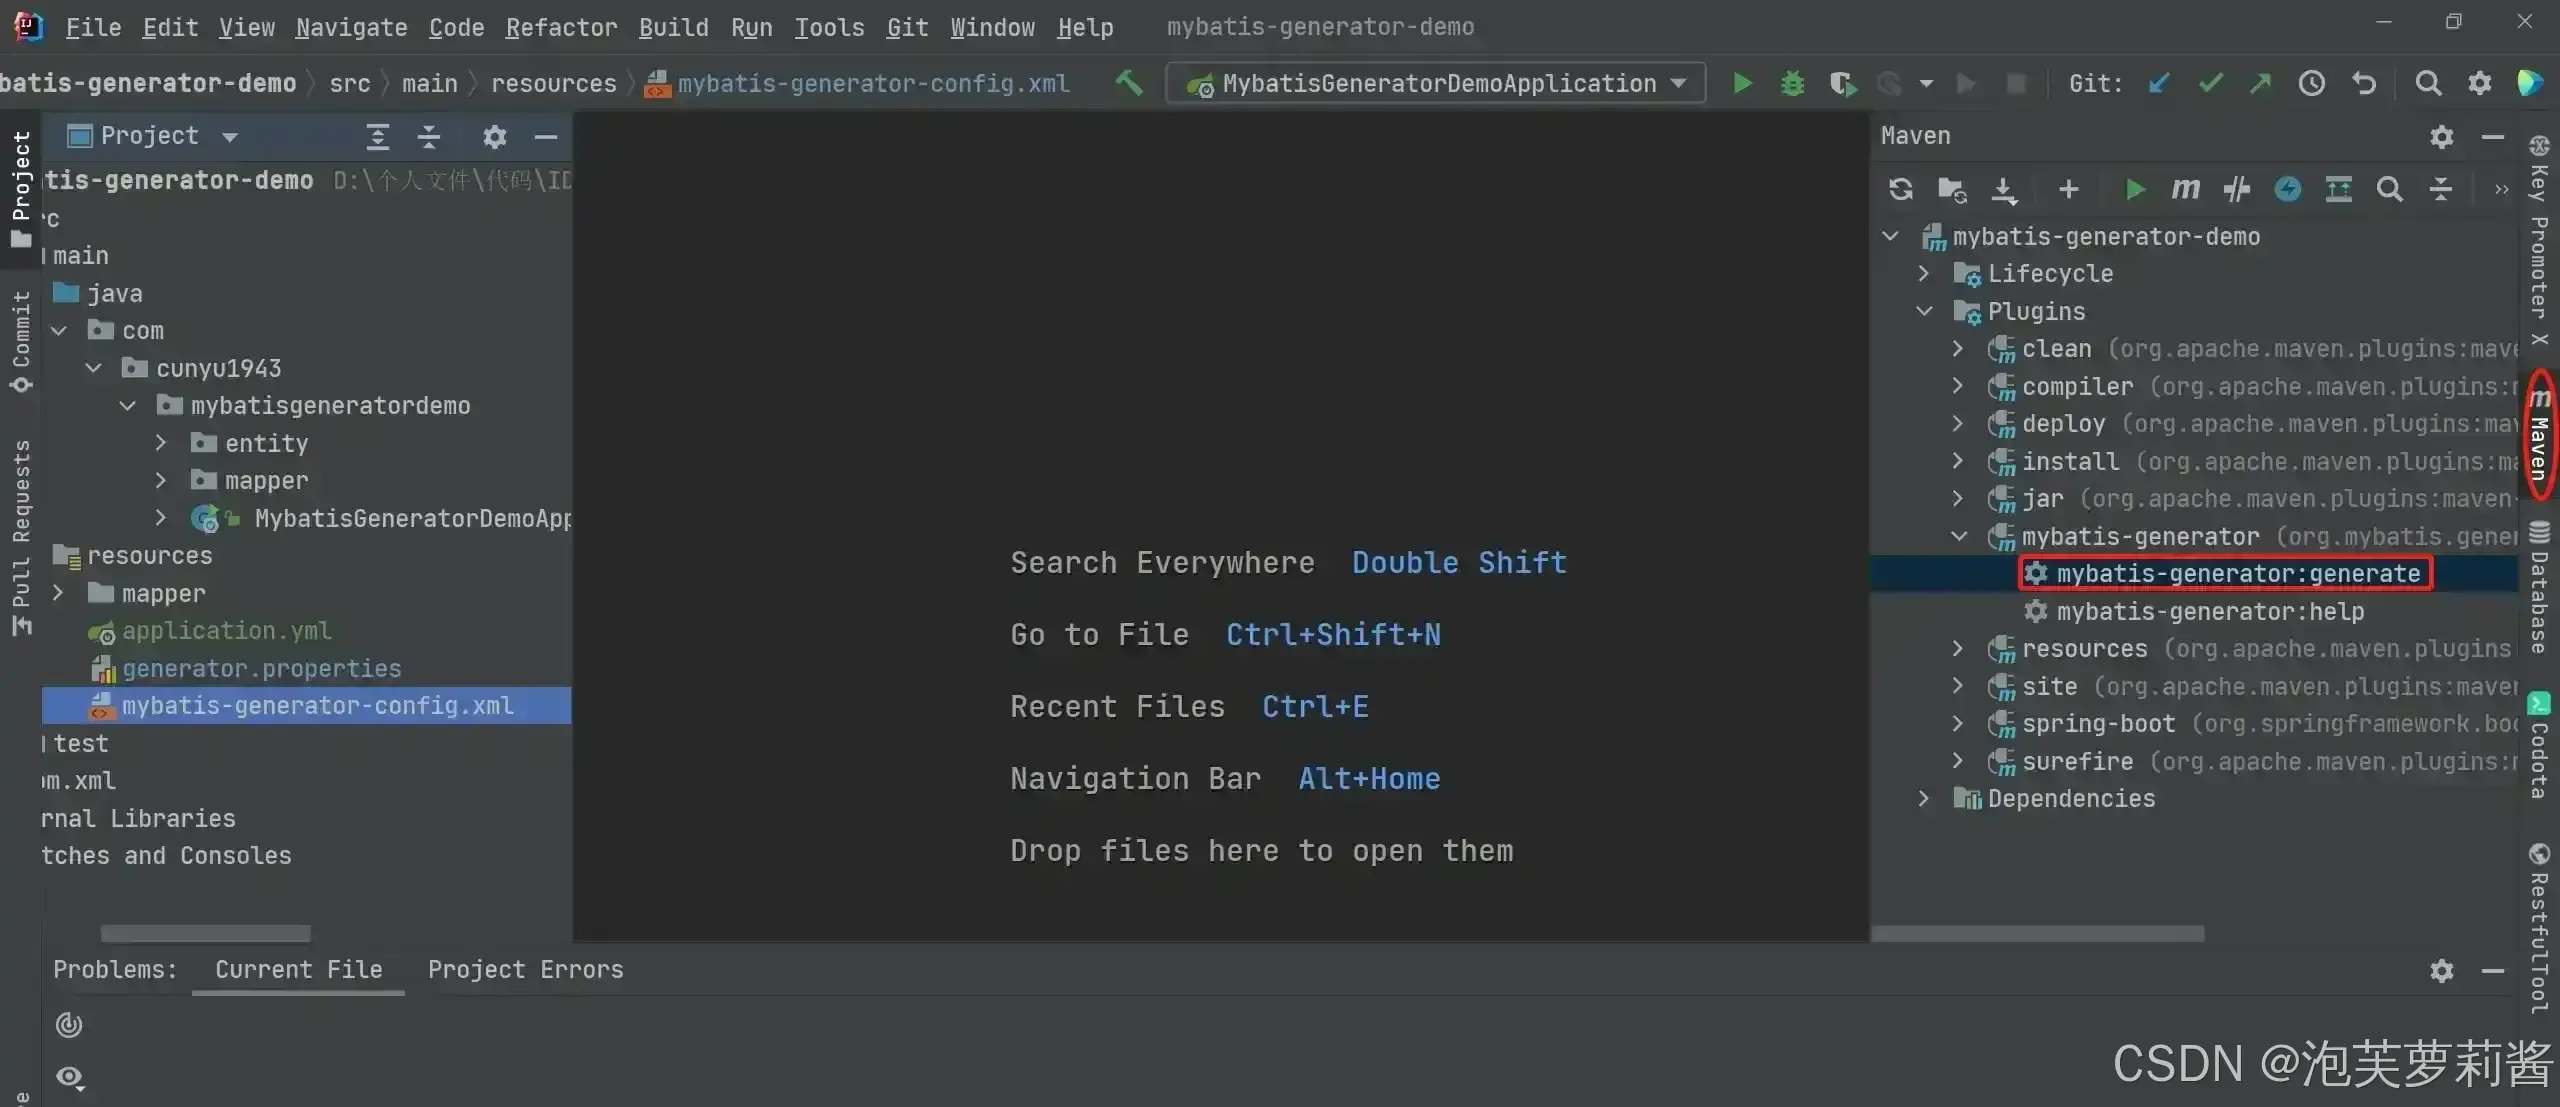
Task: Run Maven build green play icon
Action: [x=2134, y=189]
